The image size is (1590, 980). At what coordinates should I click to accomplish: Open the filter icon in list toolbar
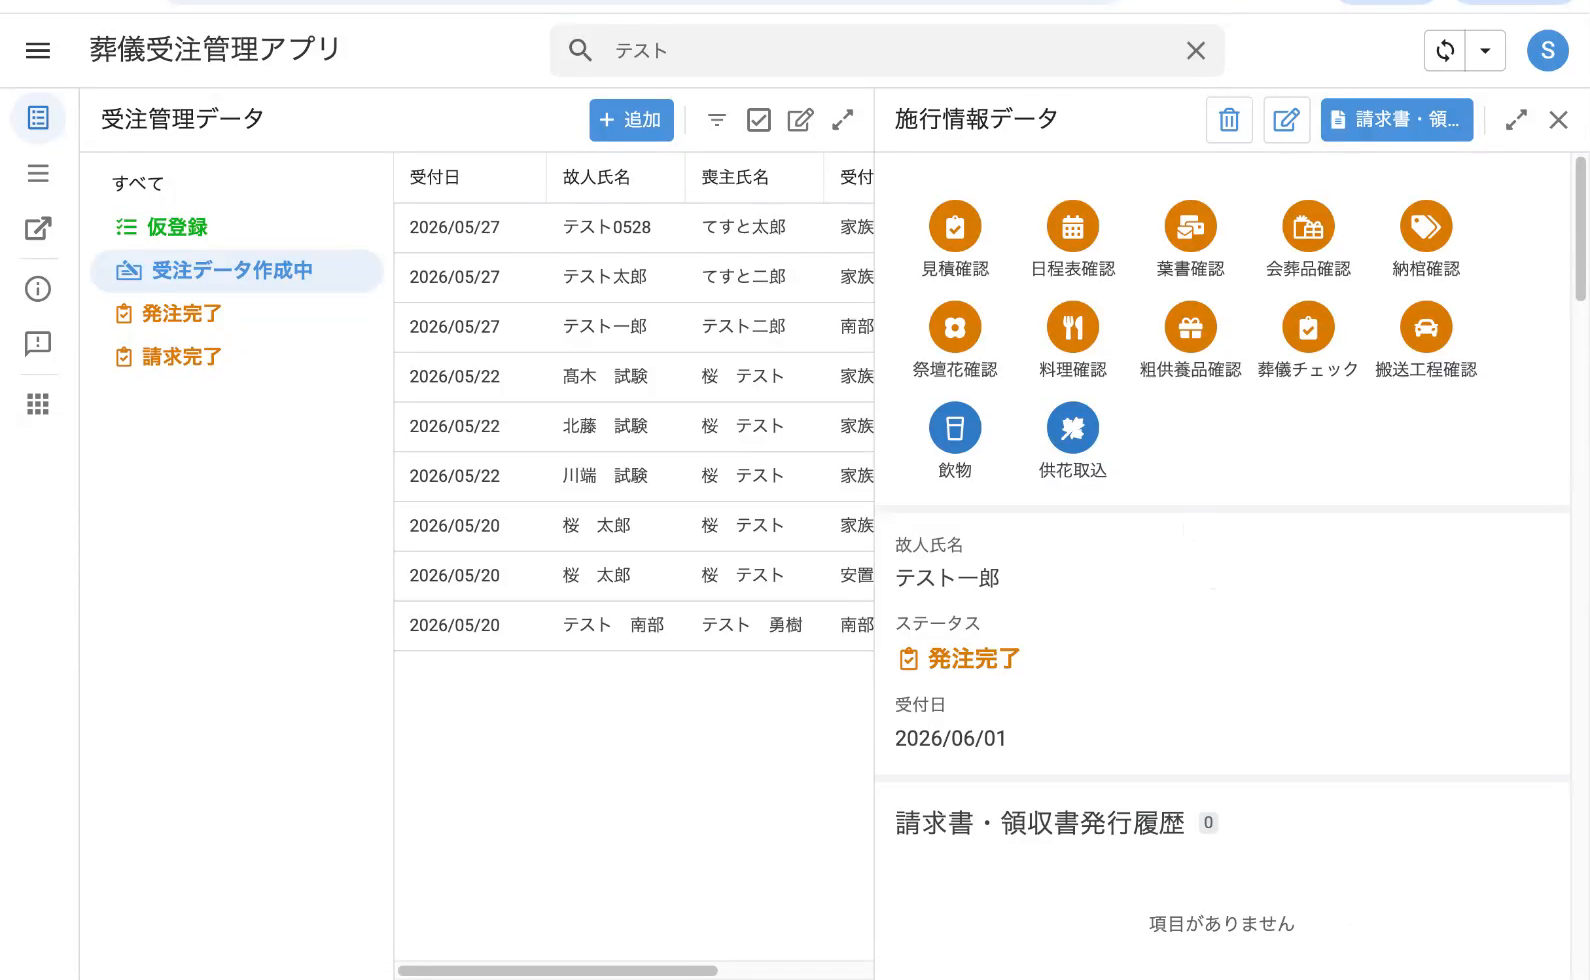point(716,120)
